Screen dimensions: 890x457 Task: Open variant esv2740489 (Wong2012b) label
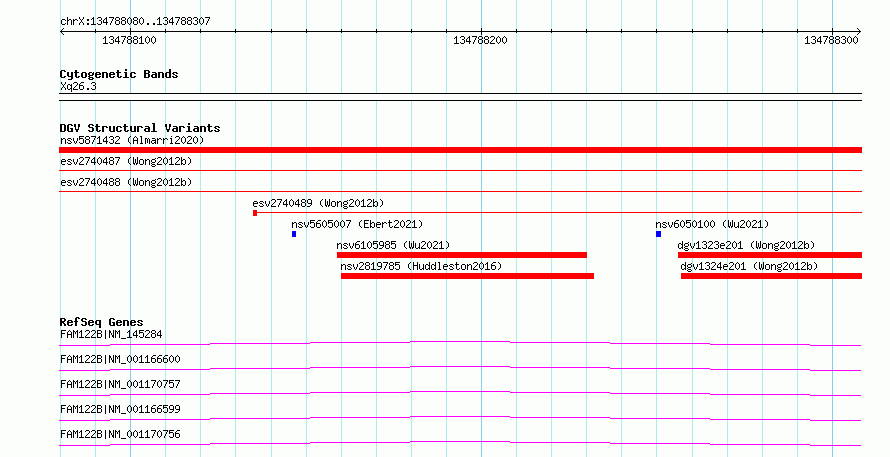[318, 203]
